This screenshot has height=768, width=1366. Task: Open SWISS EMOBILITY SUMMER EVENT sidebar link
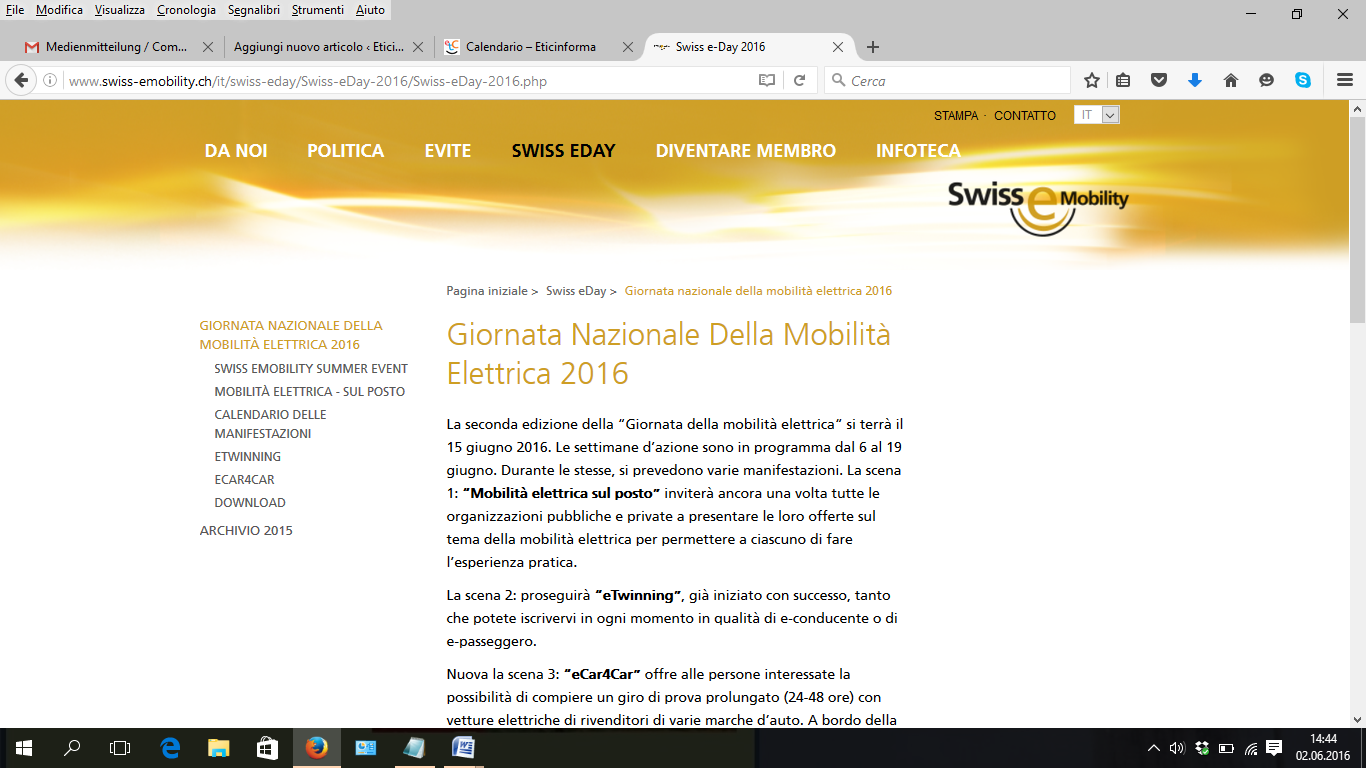point(311,369)
